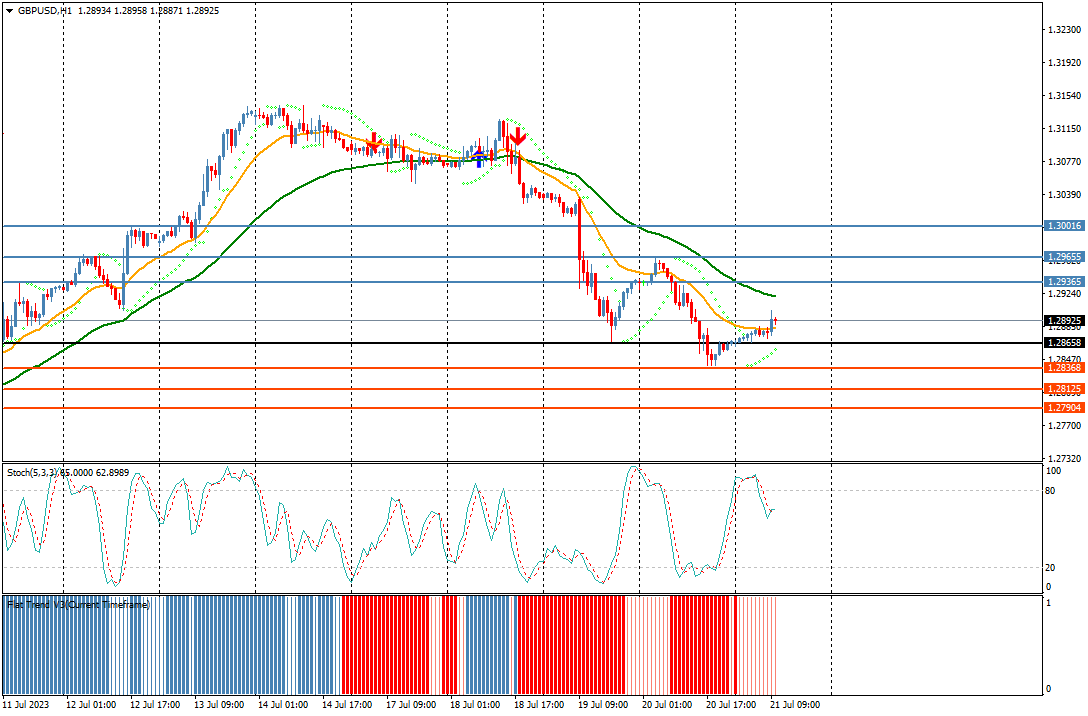Select the red down arrow above 14 Jul 17:00

374,144
